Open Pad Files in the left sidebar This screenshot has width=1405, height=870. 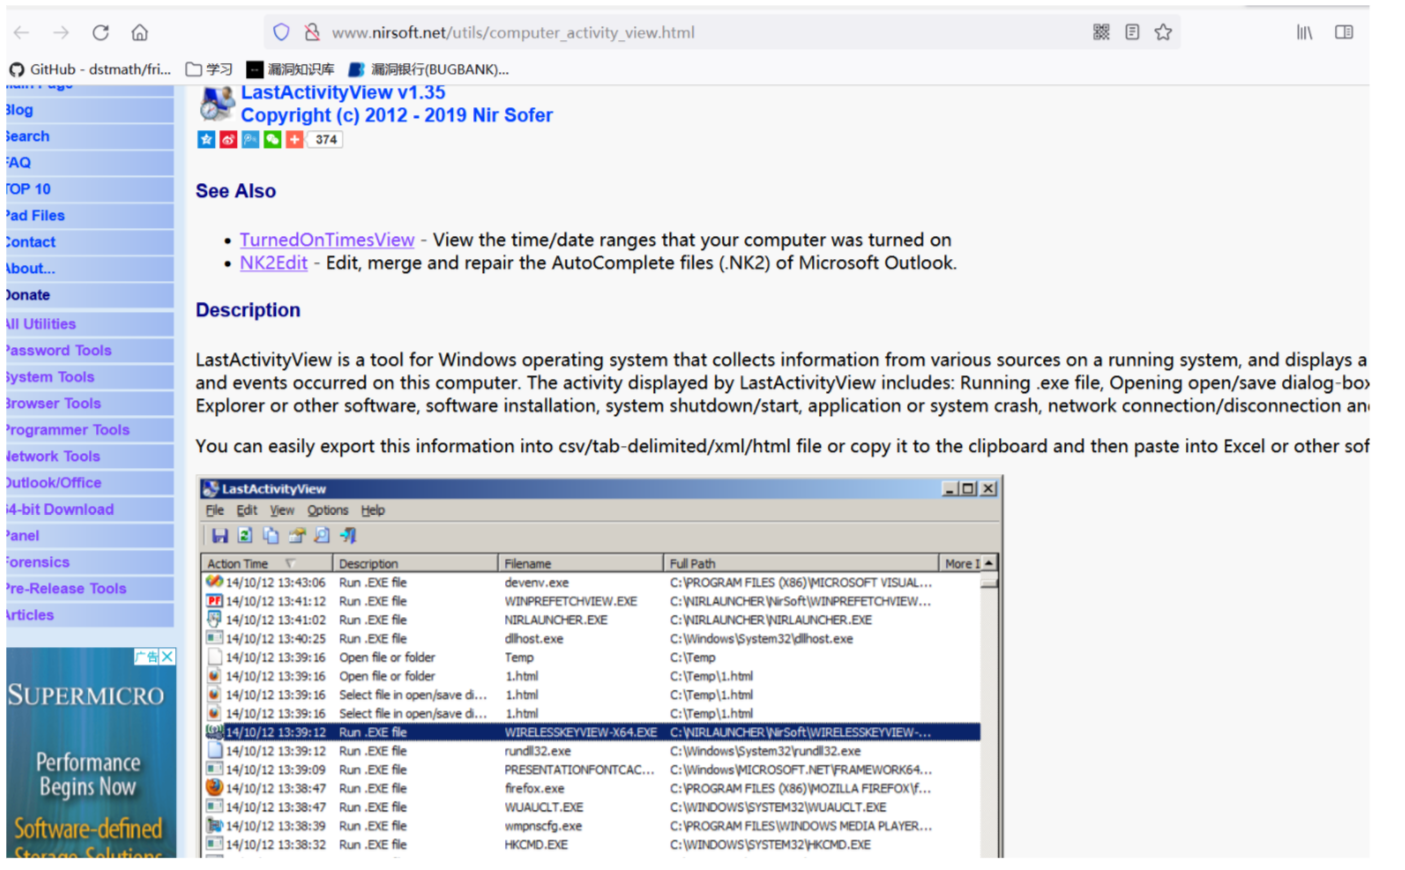89,215
